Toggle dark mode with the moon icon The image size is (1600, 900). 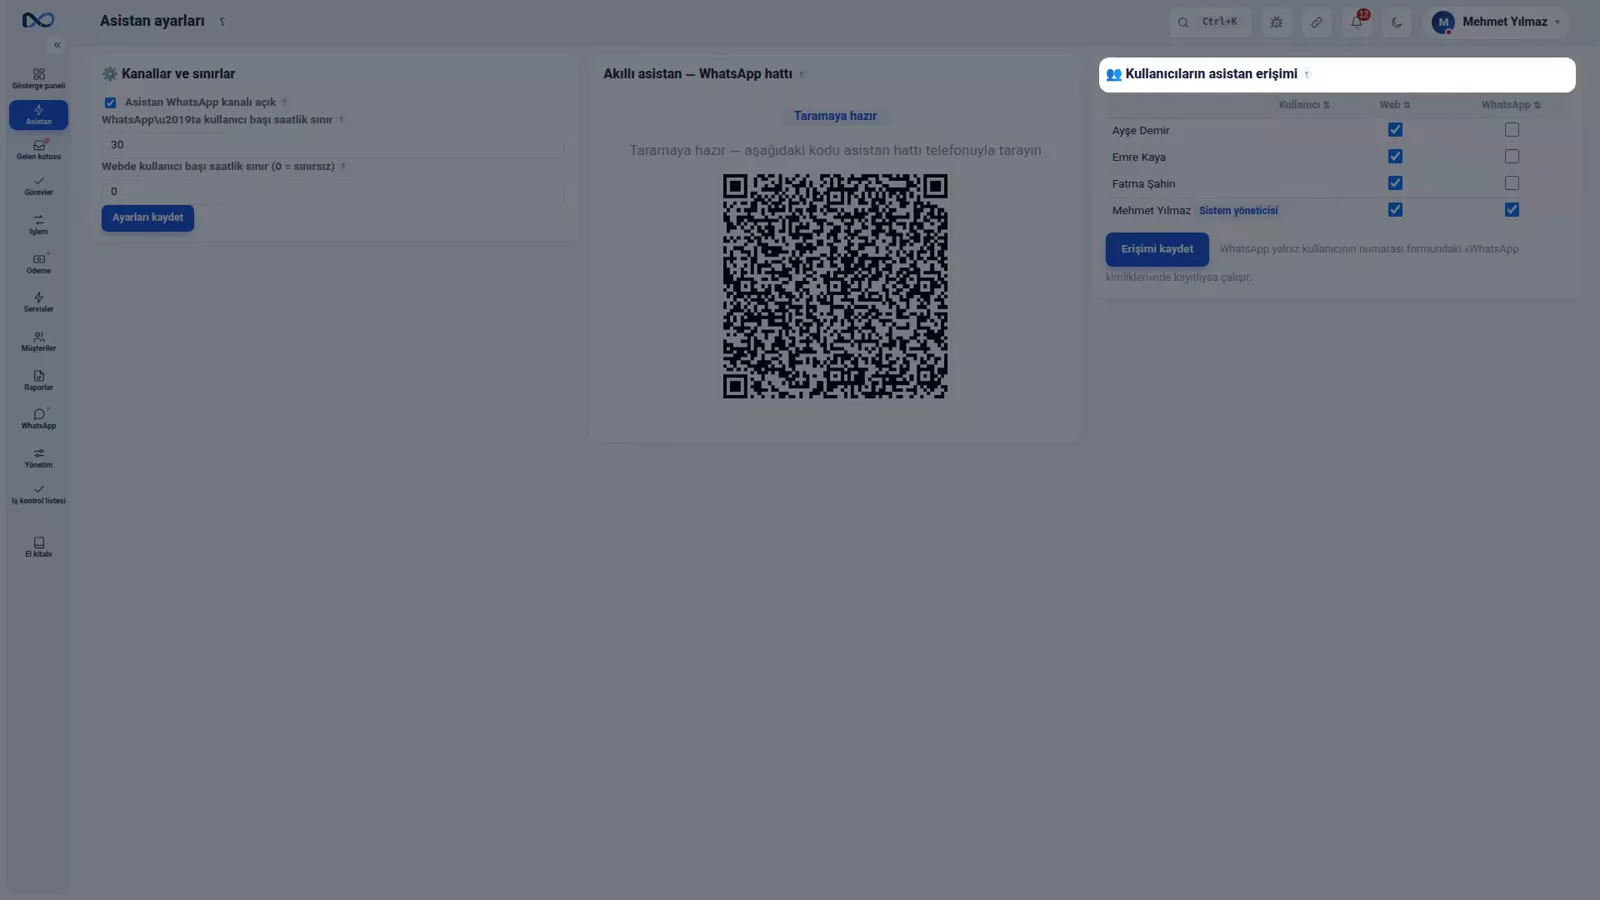(x=1397, y=22)
